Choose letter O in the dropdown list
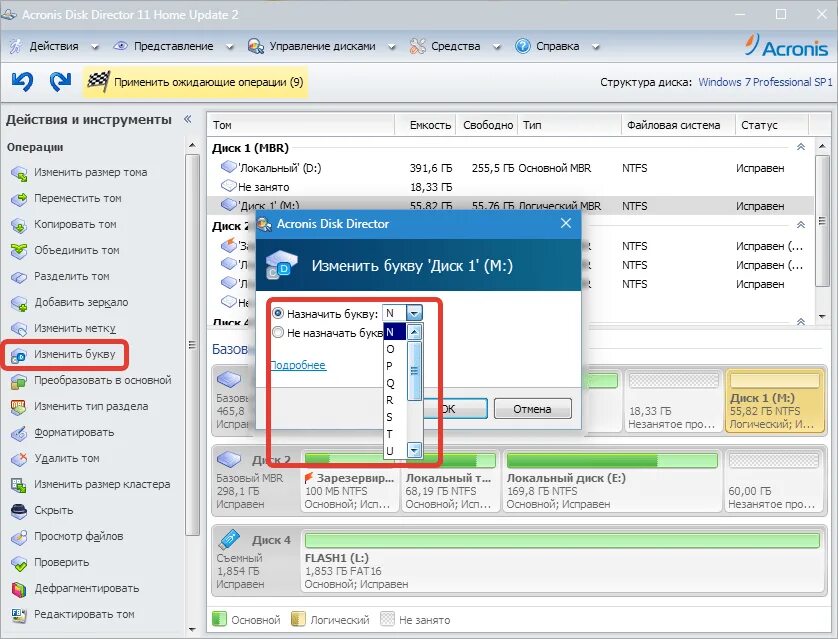Screen dimensions: 838x639 coord(395,349)
